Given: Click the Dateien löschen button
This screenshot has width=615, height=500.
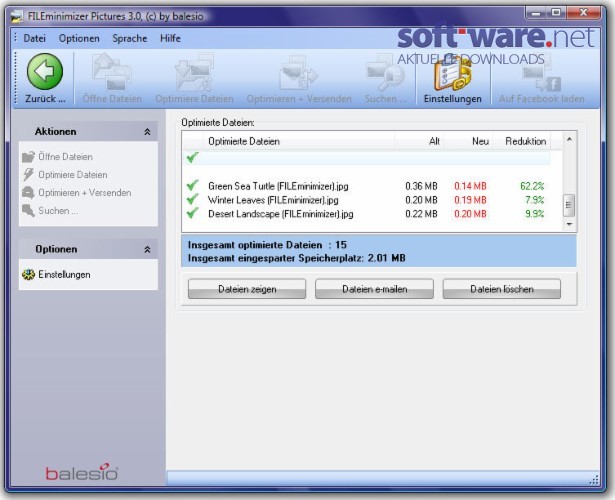Looking at the screenshot, I should (x=502, y=289).
